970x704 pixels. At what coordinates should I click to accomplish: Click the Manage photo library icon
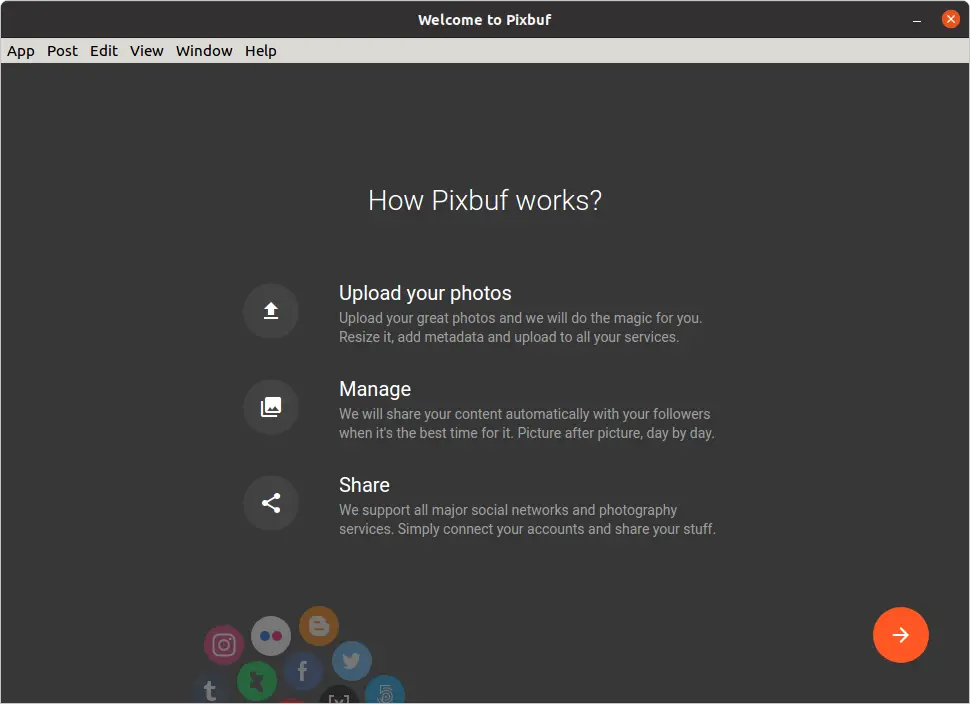tap(271, 407)
